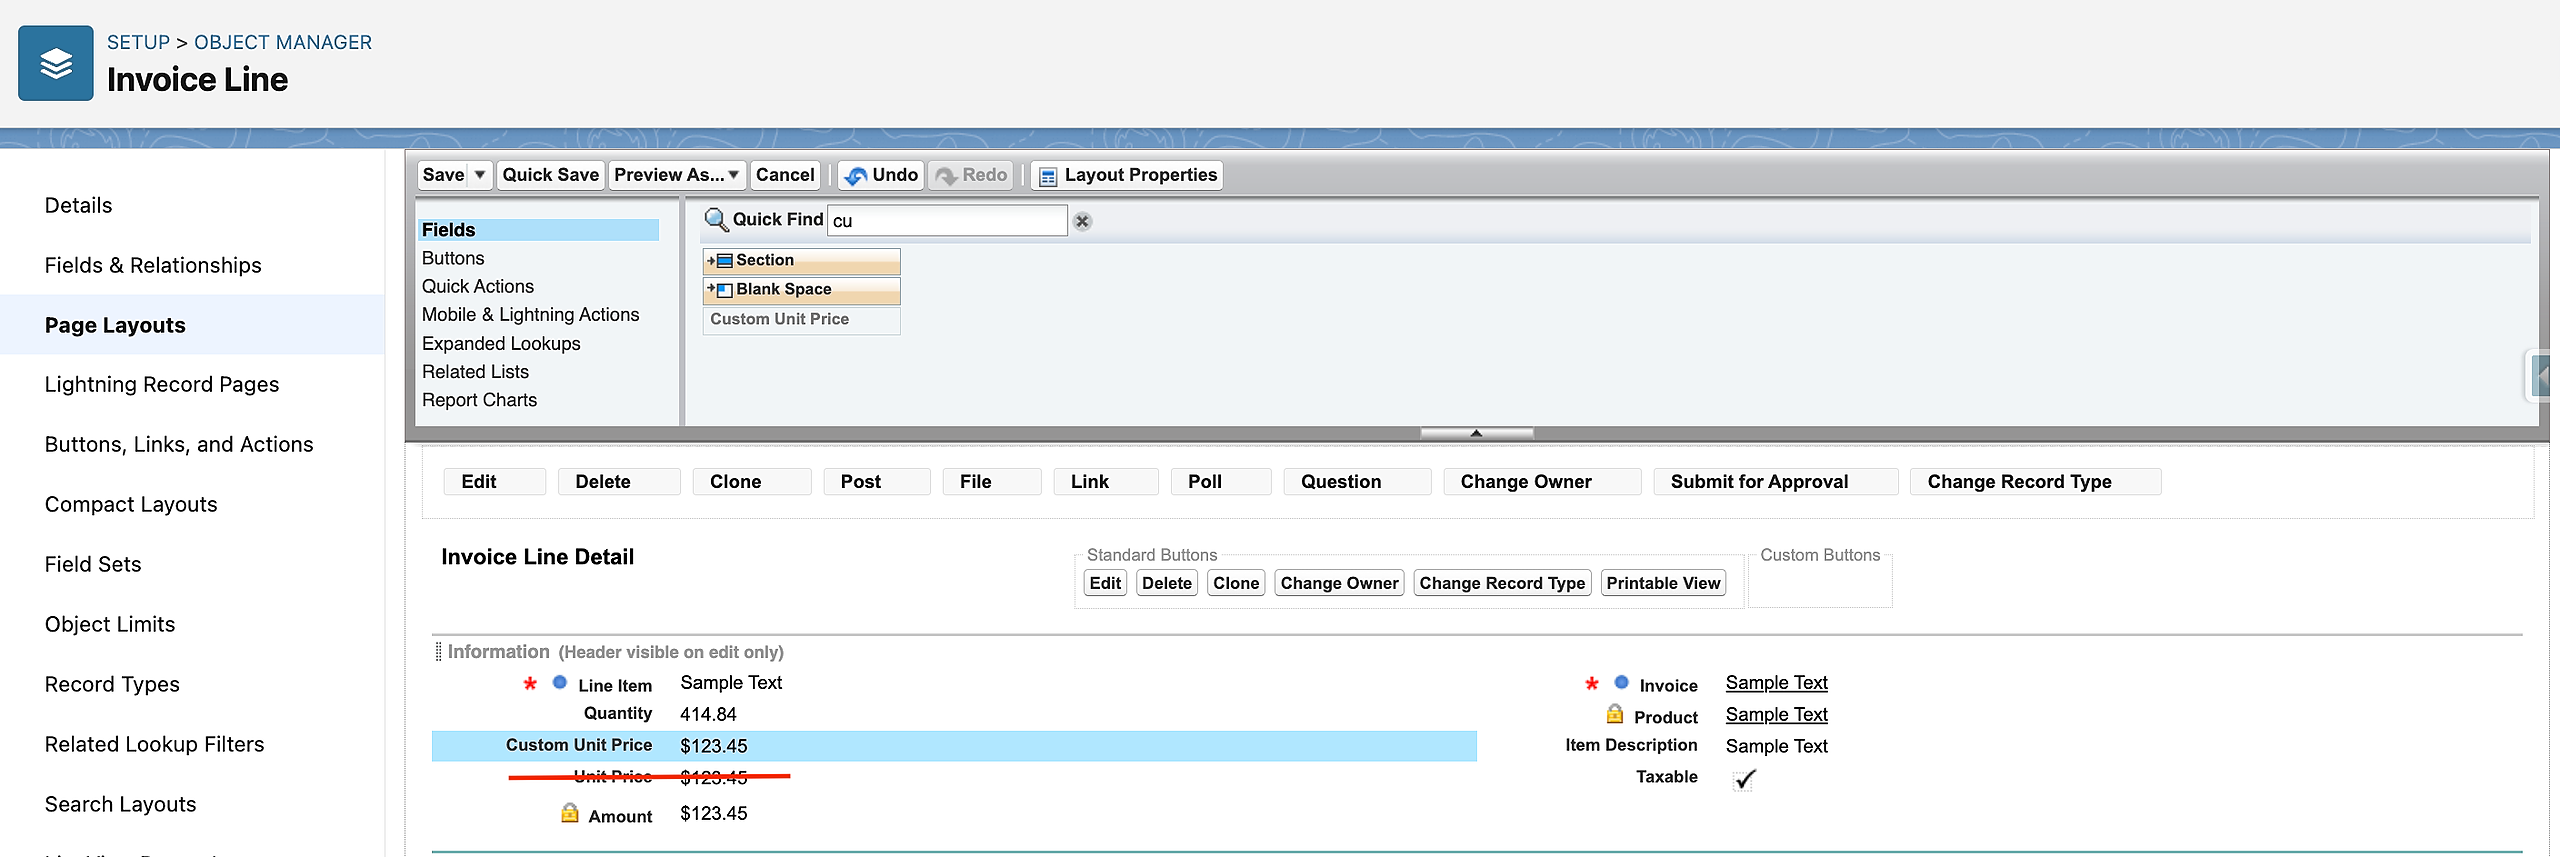Click the Quick Find magnifier icon
Image resolution: width=2560 pixels, height=857 pixels.
click(x=715, y=219)
